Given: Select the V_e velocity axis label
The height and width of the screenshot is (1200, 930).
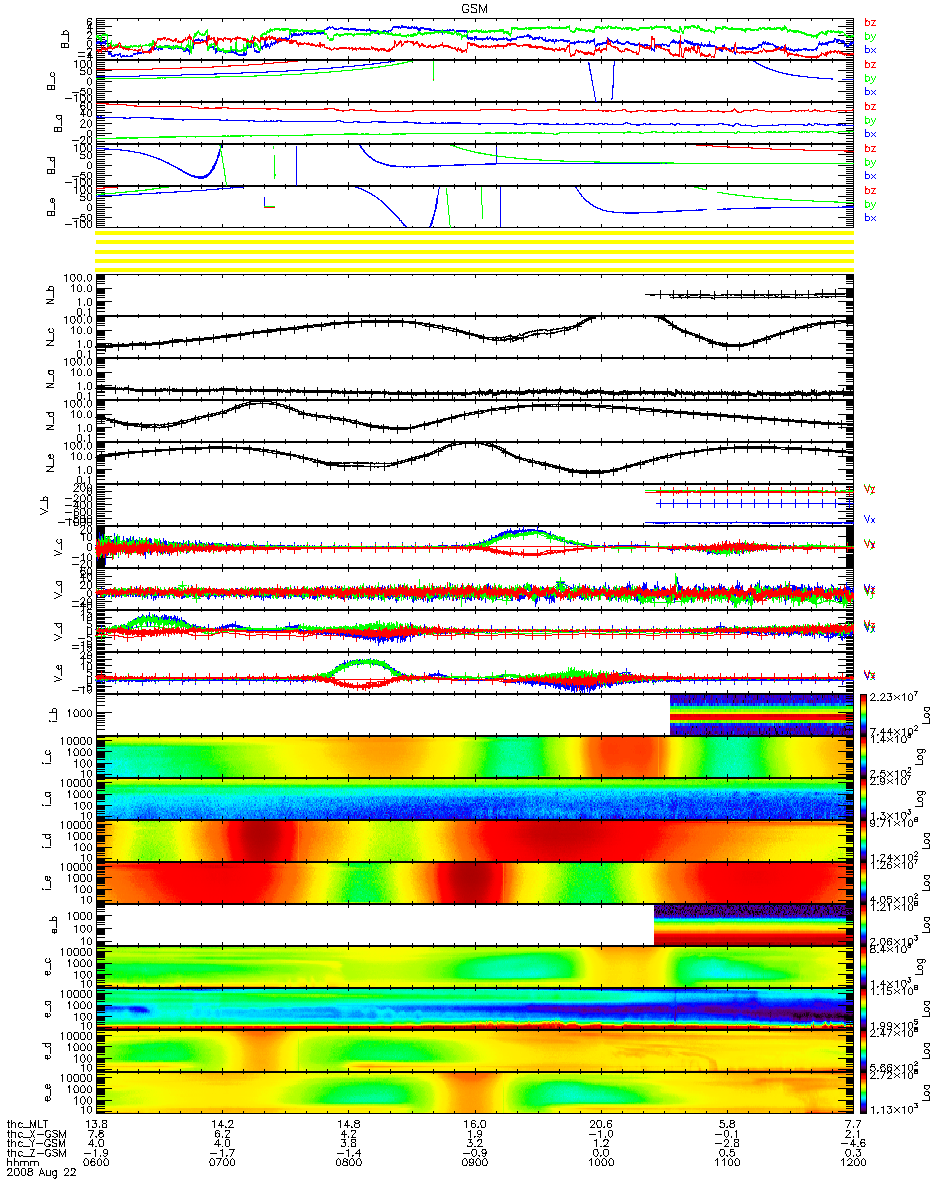Looking at the screenshot, I should click(58, 673).
